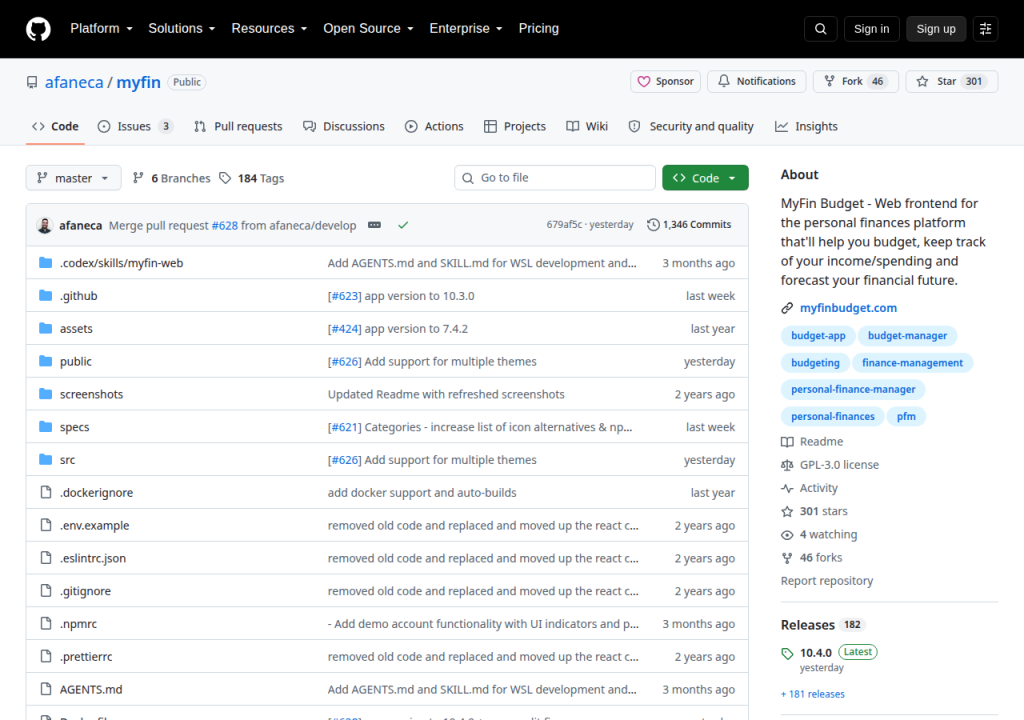
Task: Open the Platform dropdown menu
Action: pos(101,29)
